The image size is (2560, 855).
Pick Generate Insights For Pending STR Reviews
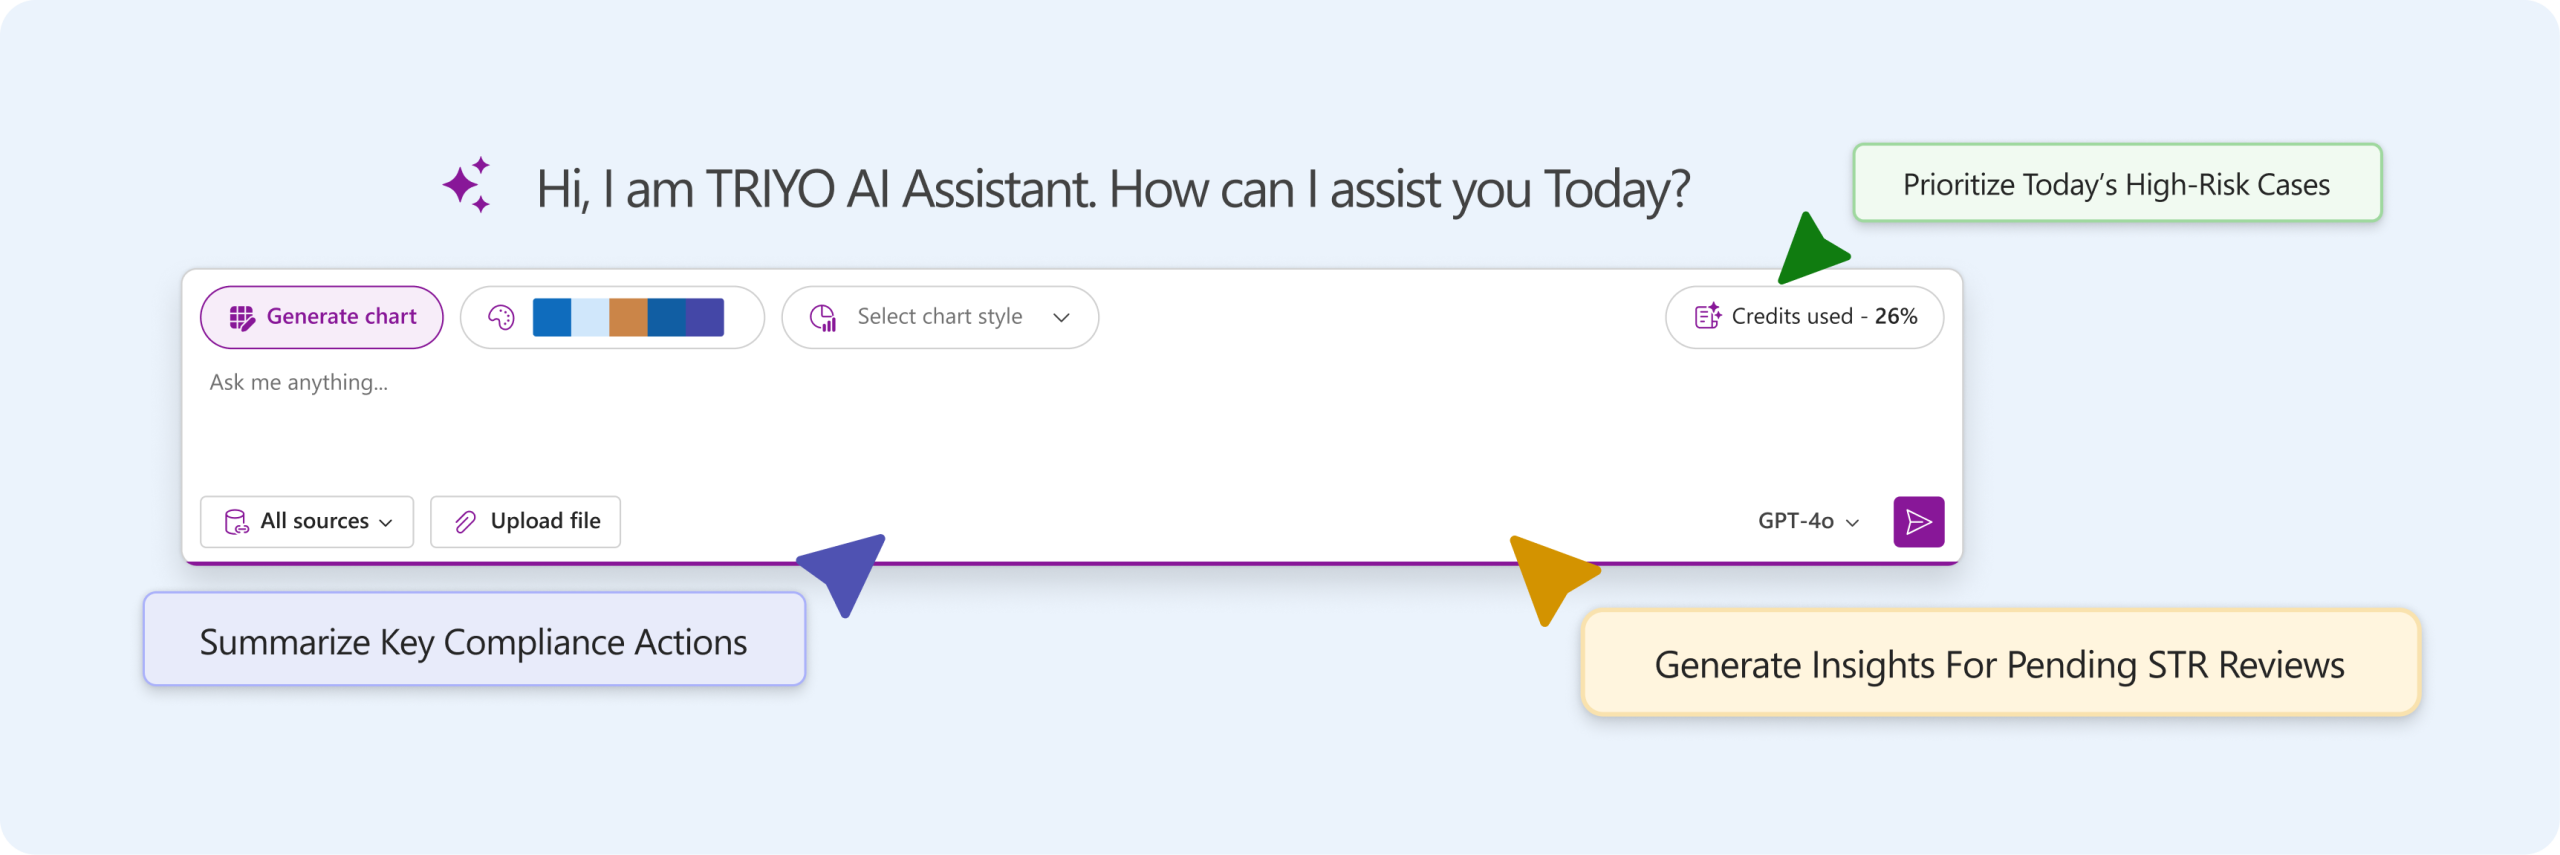[x=1999, y=664]
